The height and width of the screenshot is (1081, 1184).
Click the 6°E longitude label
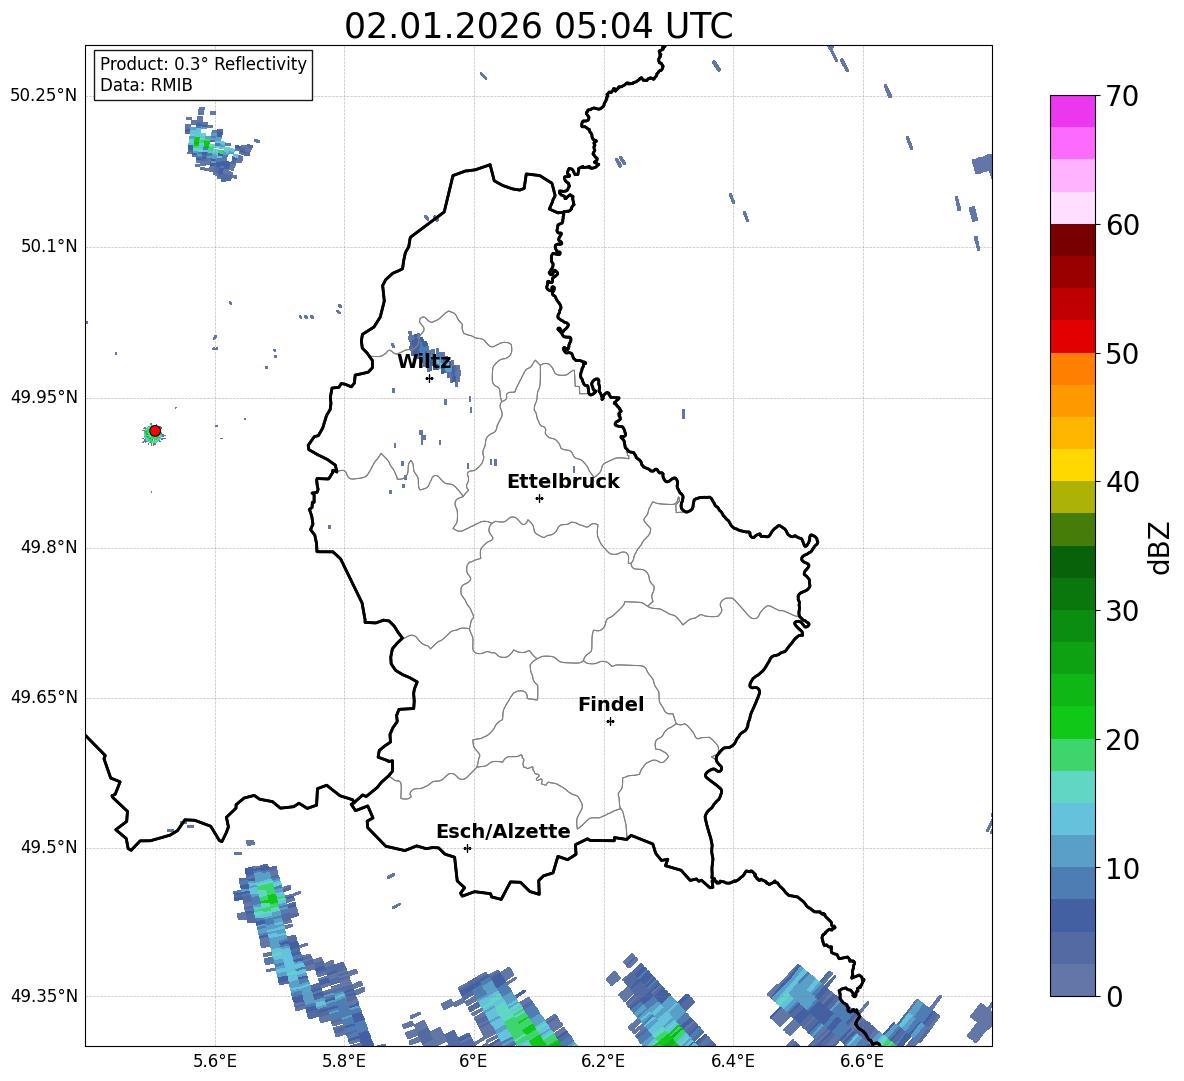(473, 1062)
